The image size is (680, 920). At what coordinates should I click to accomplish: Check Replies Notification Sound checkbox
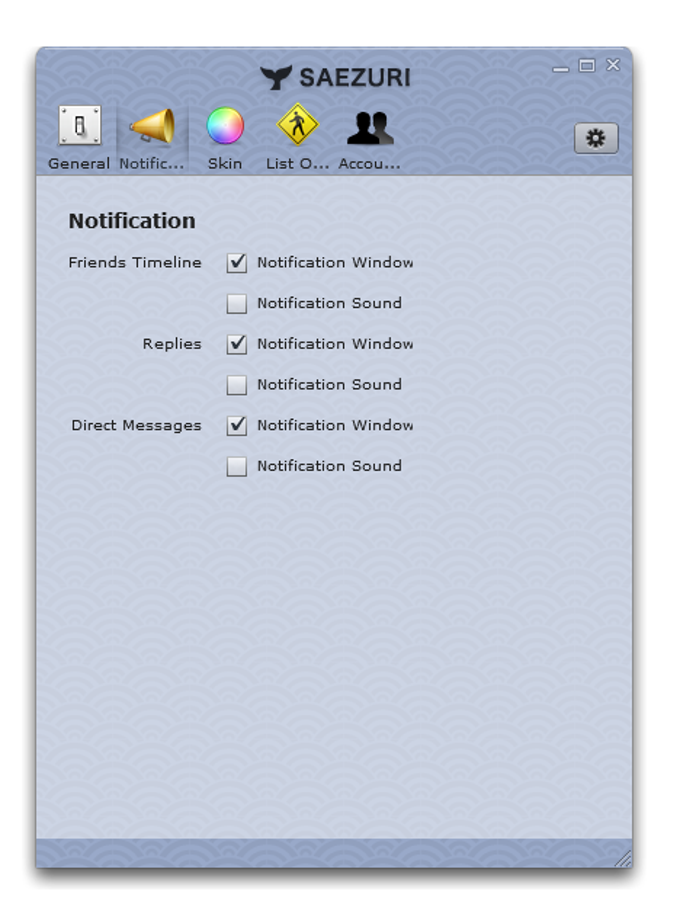click(236, 385)
